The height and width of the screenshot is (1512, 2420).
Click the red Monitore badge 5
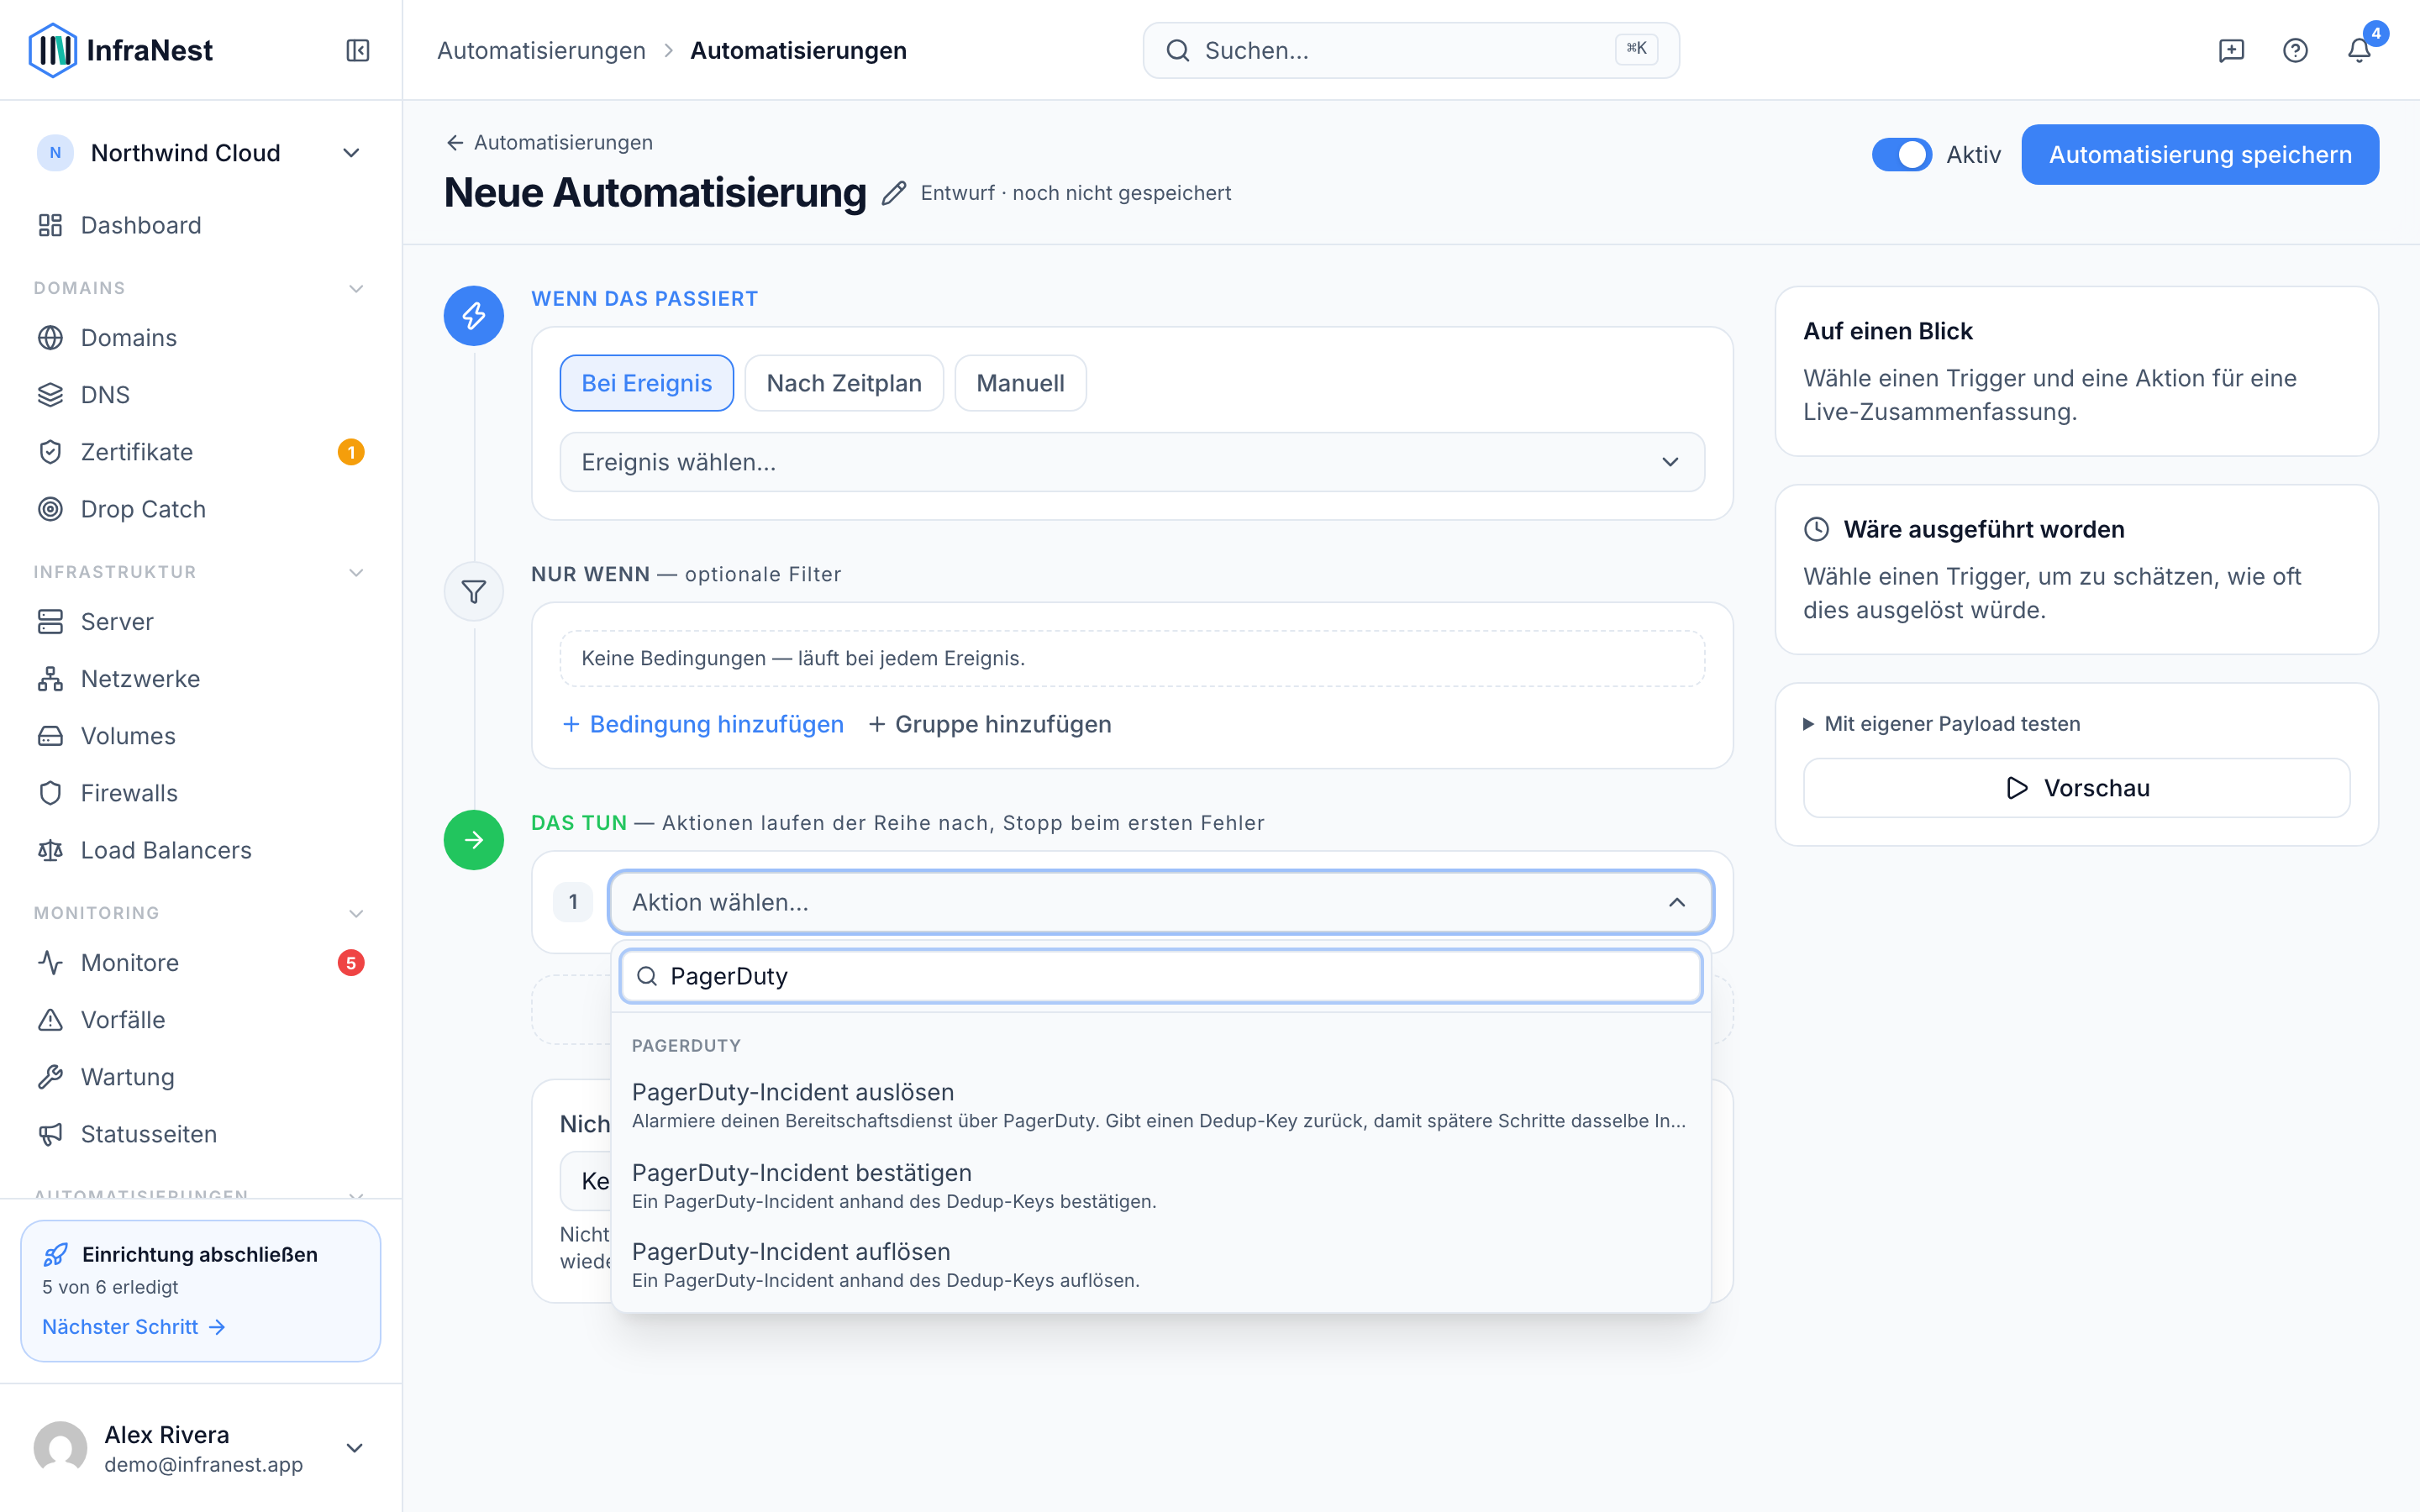pos(351,963)
